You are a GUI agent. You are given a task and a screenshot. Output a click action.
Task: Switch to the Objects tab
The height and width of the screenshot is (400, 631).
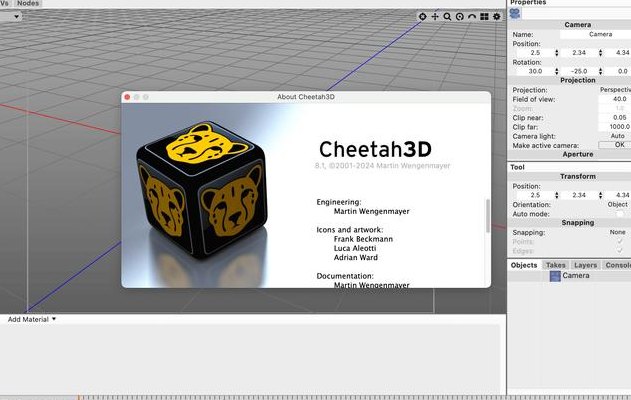(524, 265)
